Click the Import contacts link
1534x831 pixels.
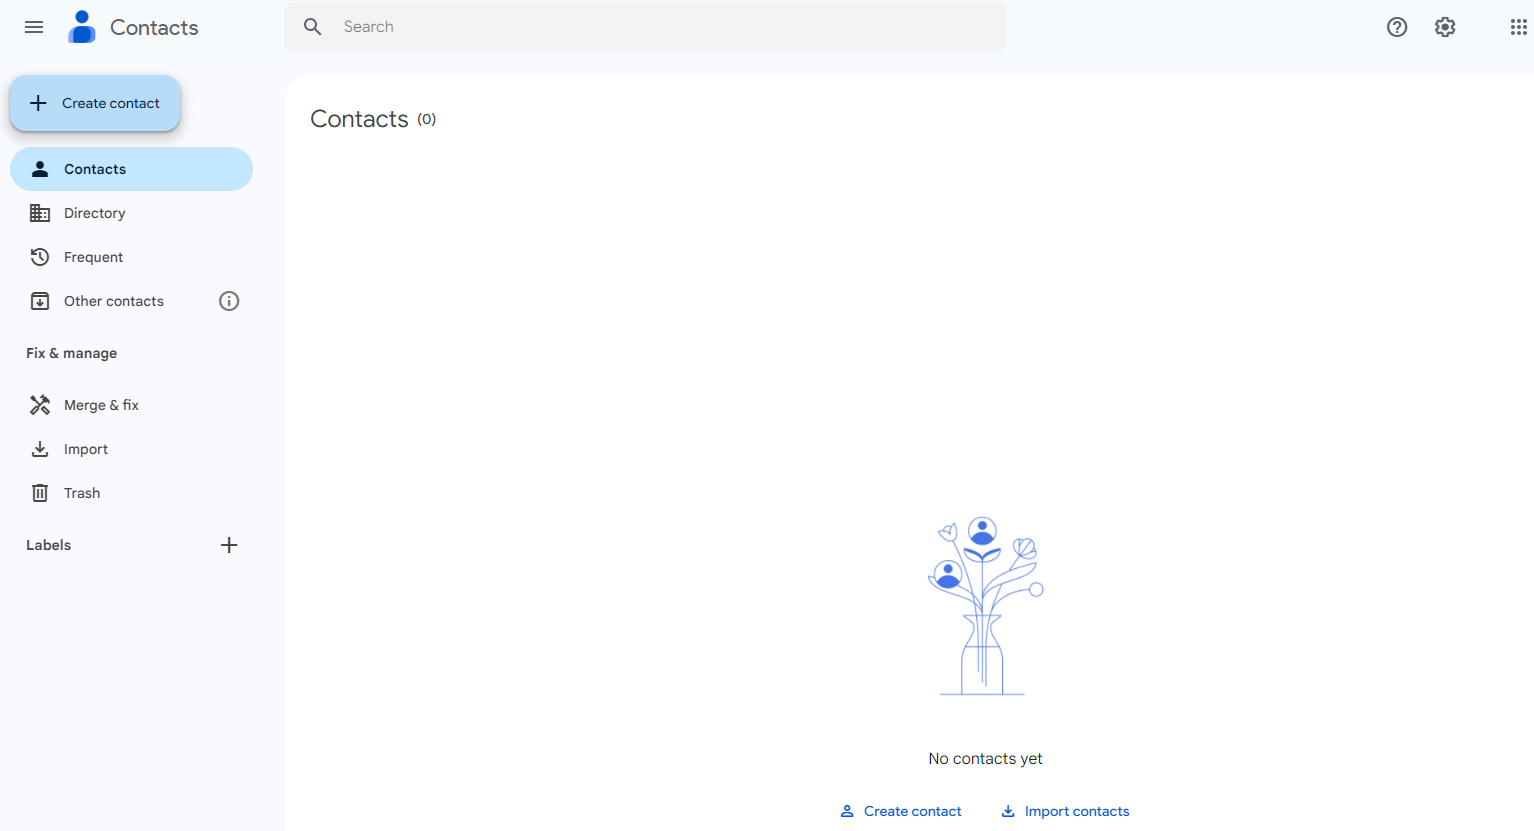tap(1065, 811)
